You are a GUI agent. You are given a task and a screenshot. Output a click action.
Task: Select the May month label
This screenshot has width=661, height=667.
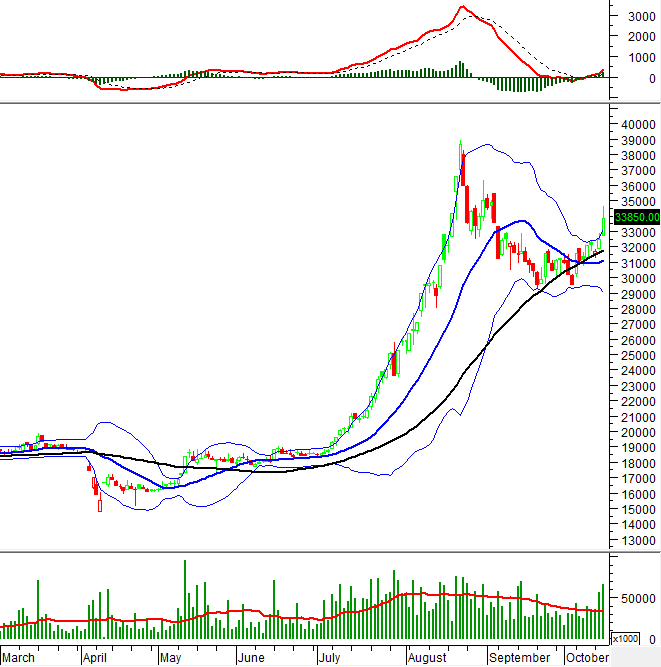click(171, 657)
